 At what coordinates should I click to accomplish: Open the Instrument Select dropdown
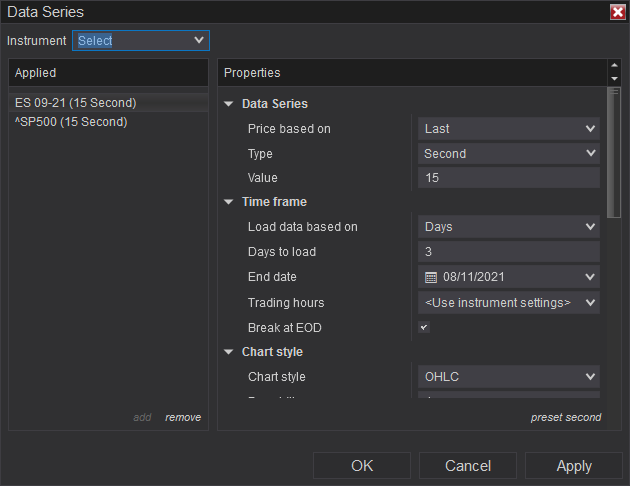coord(141,40)
